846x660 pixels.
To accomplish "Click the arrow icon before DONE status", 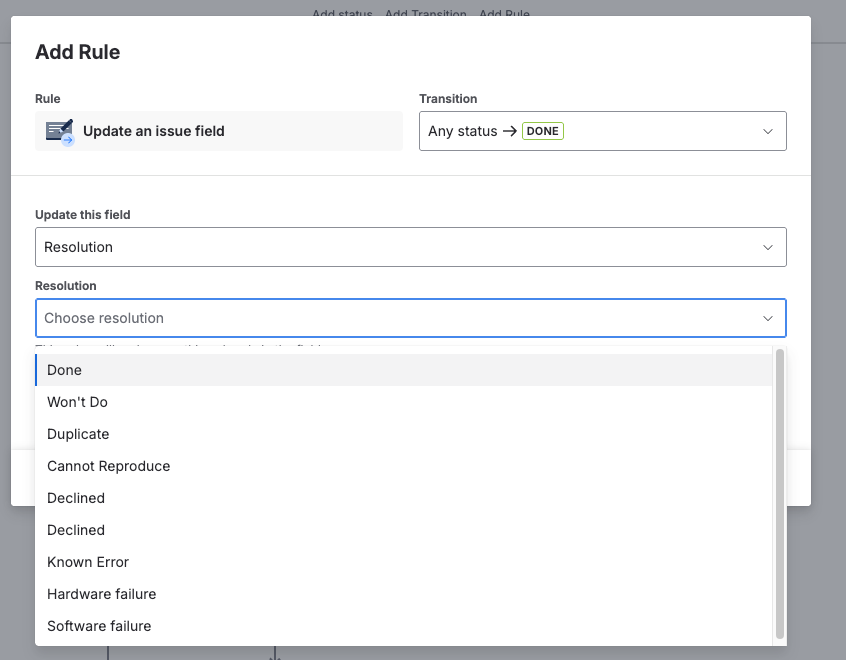I will pos(510,131).
